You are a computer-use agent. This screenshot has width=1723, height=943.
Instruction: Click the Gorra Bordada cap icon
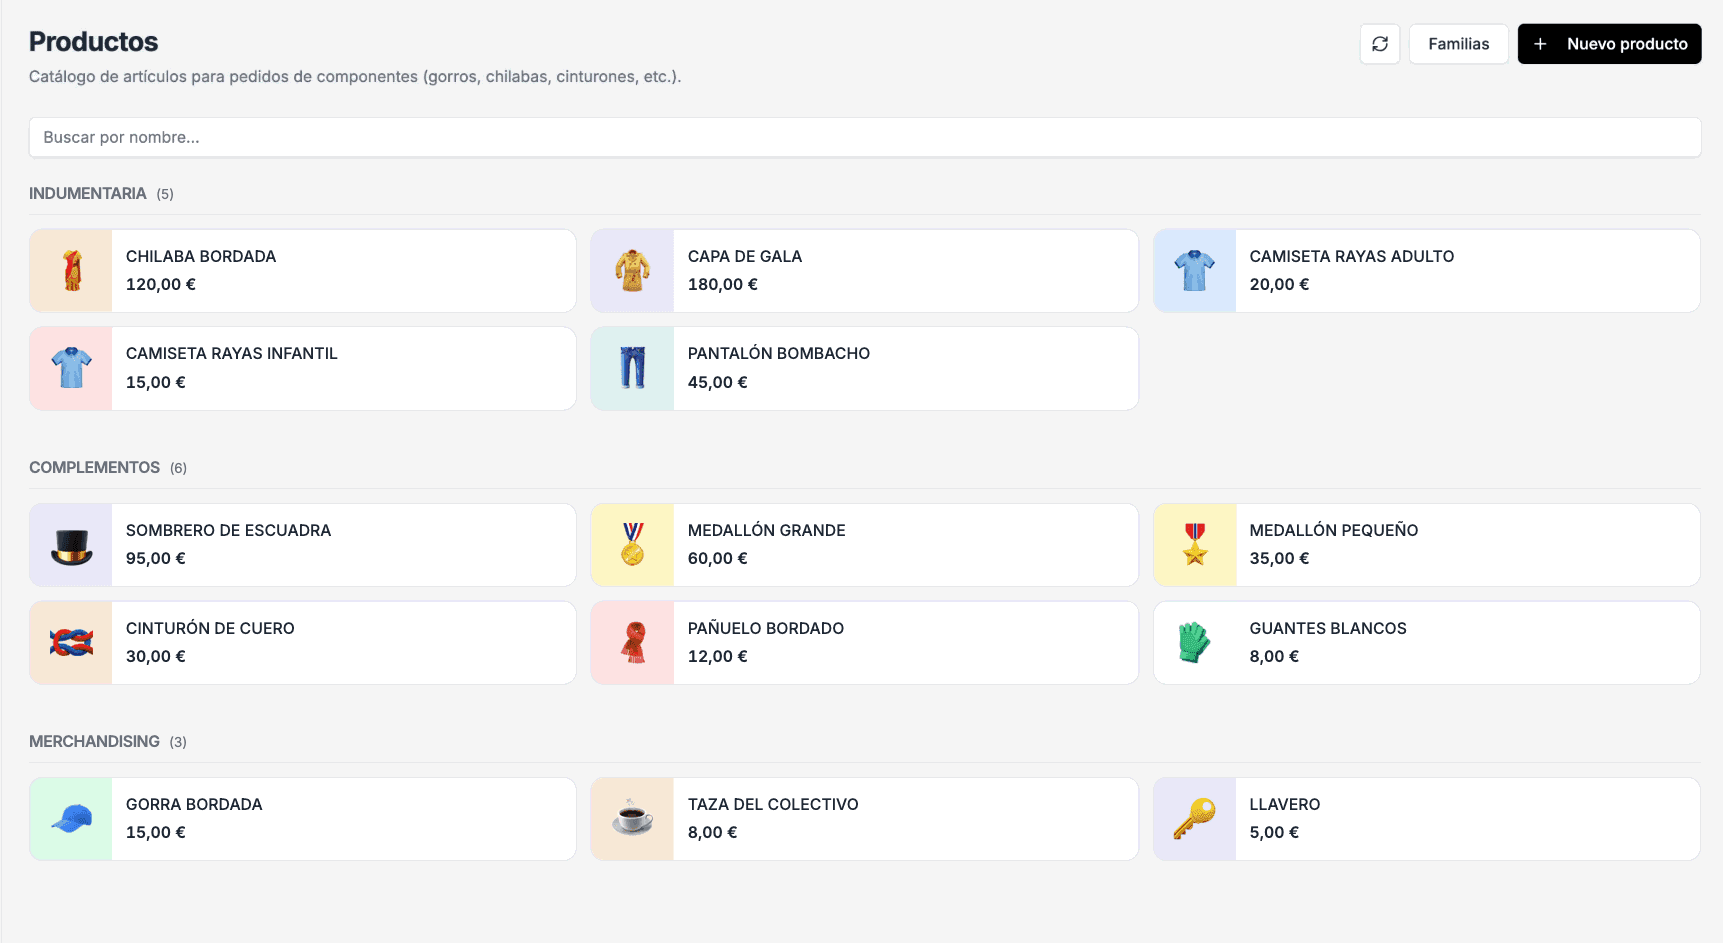[x=72, y=819]
